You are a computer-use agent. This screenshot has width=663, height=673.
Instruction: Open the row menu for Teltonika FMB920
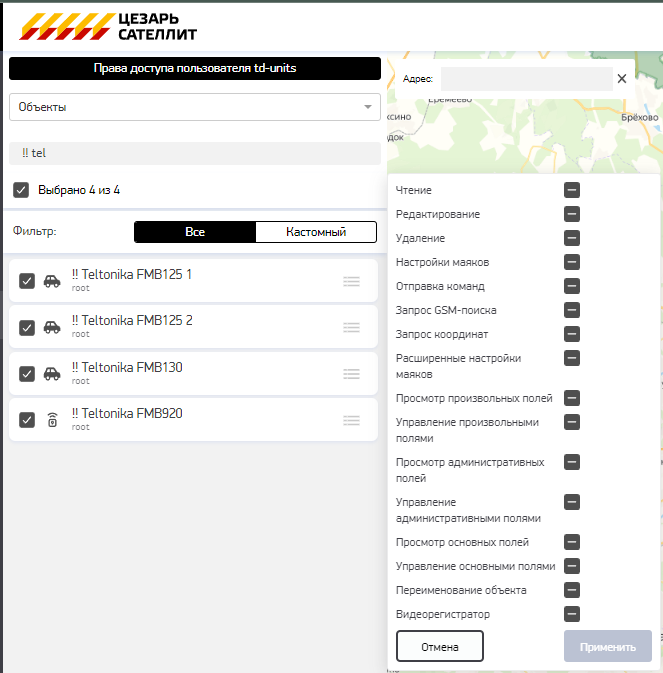pyautogui.click(x=351, y=420)
